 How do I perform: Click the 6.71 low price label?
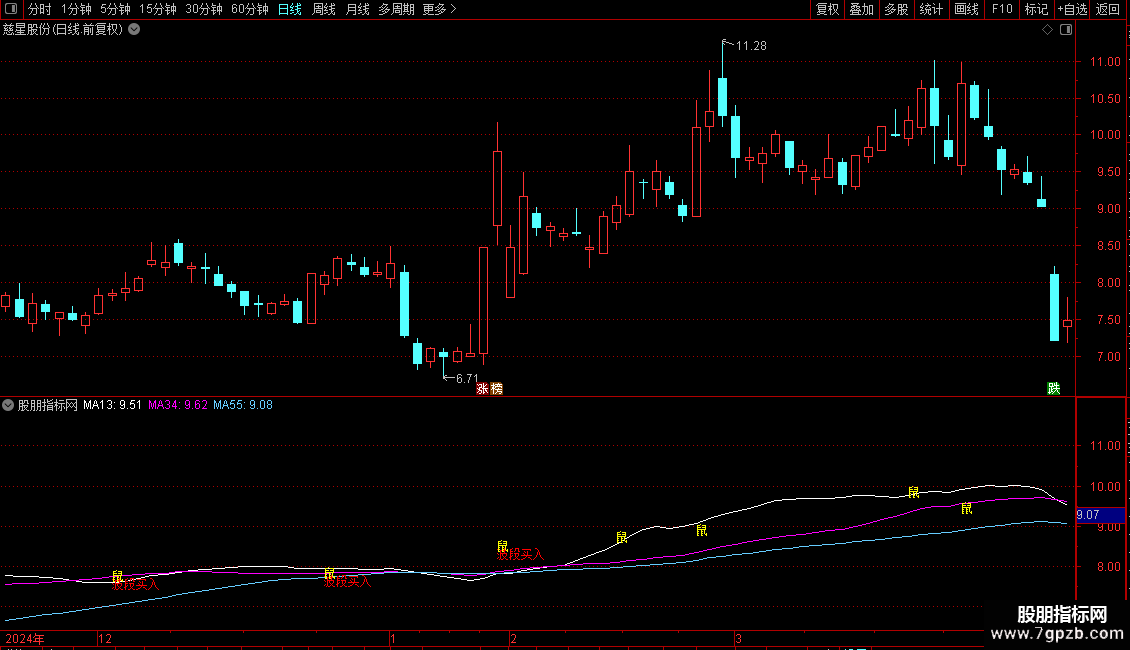(467, 378)
